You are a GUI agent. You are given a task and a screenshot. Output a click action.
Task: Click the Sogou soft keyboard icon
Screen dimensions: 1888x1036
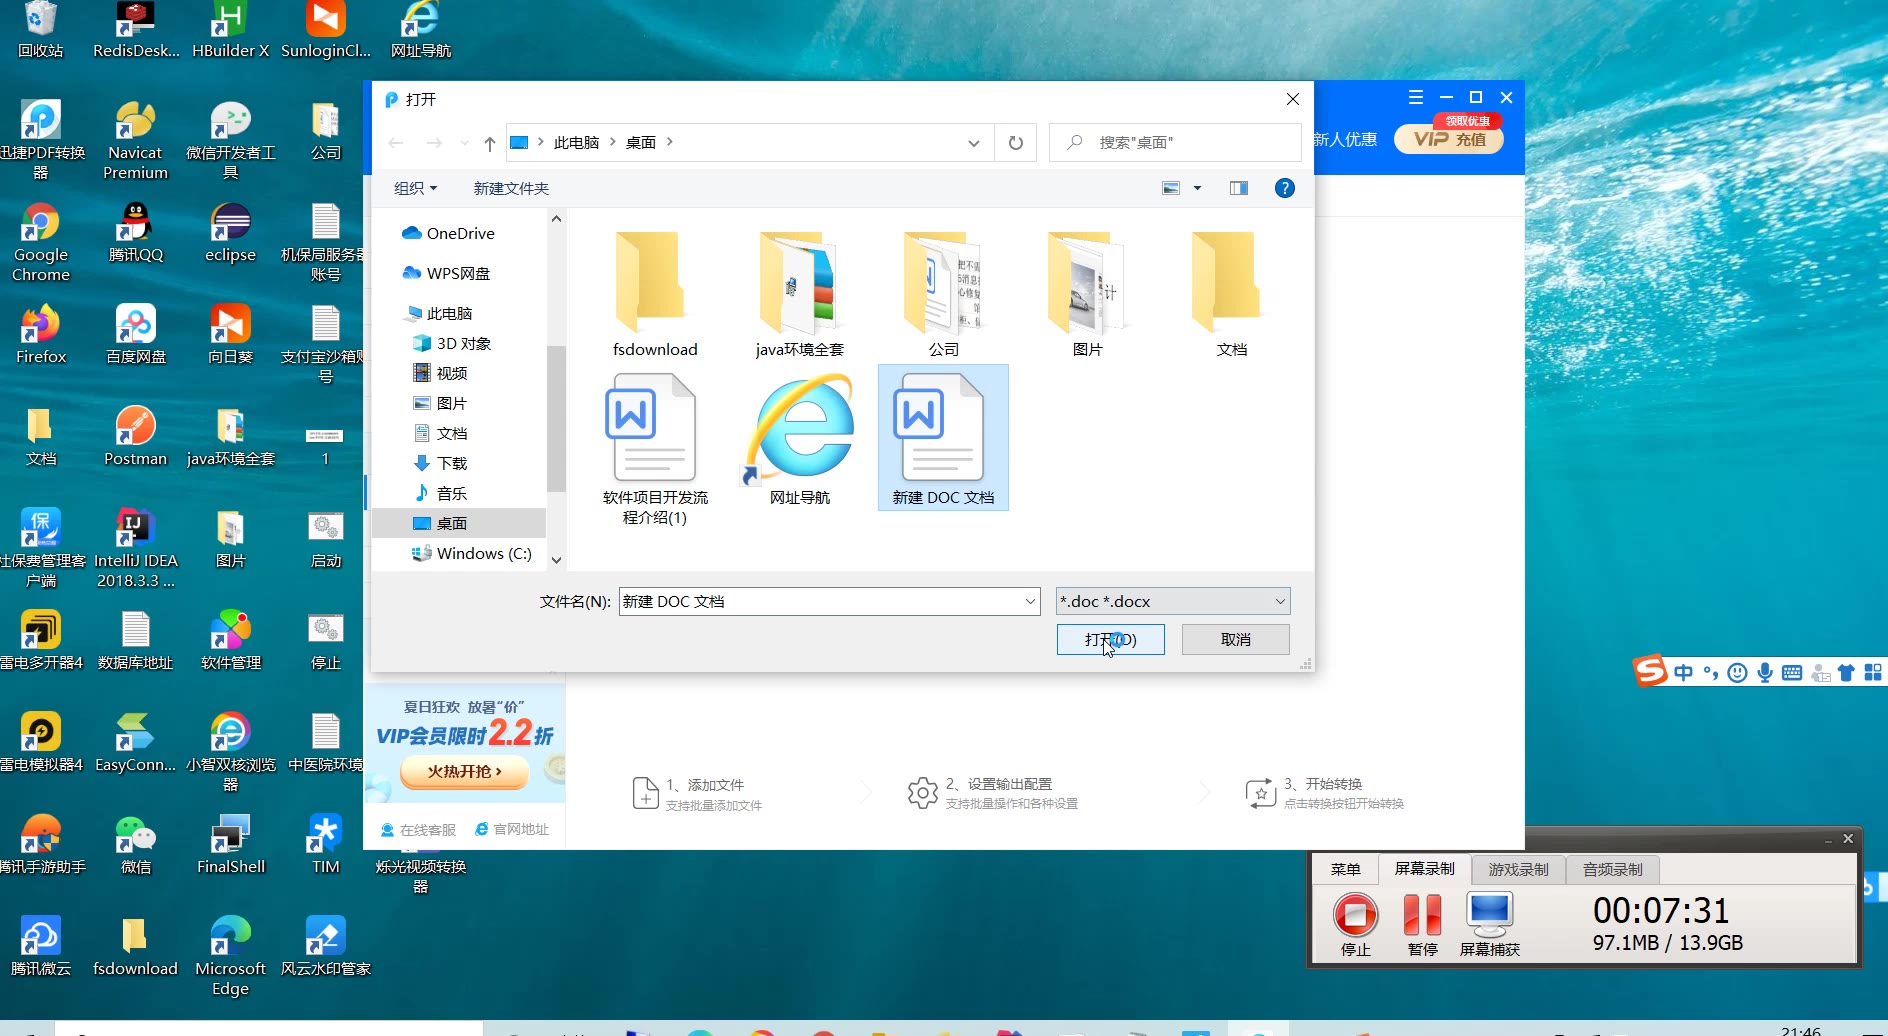[1792, 673]
